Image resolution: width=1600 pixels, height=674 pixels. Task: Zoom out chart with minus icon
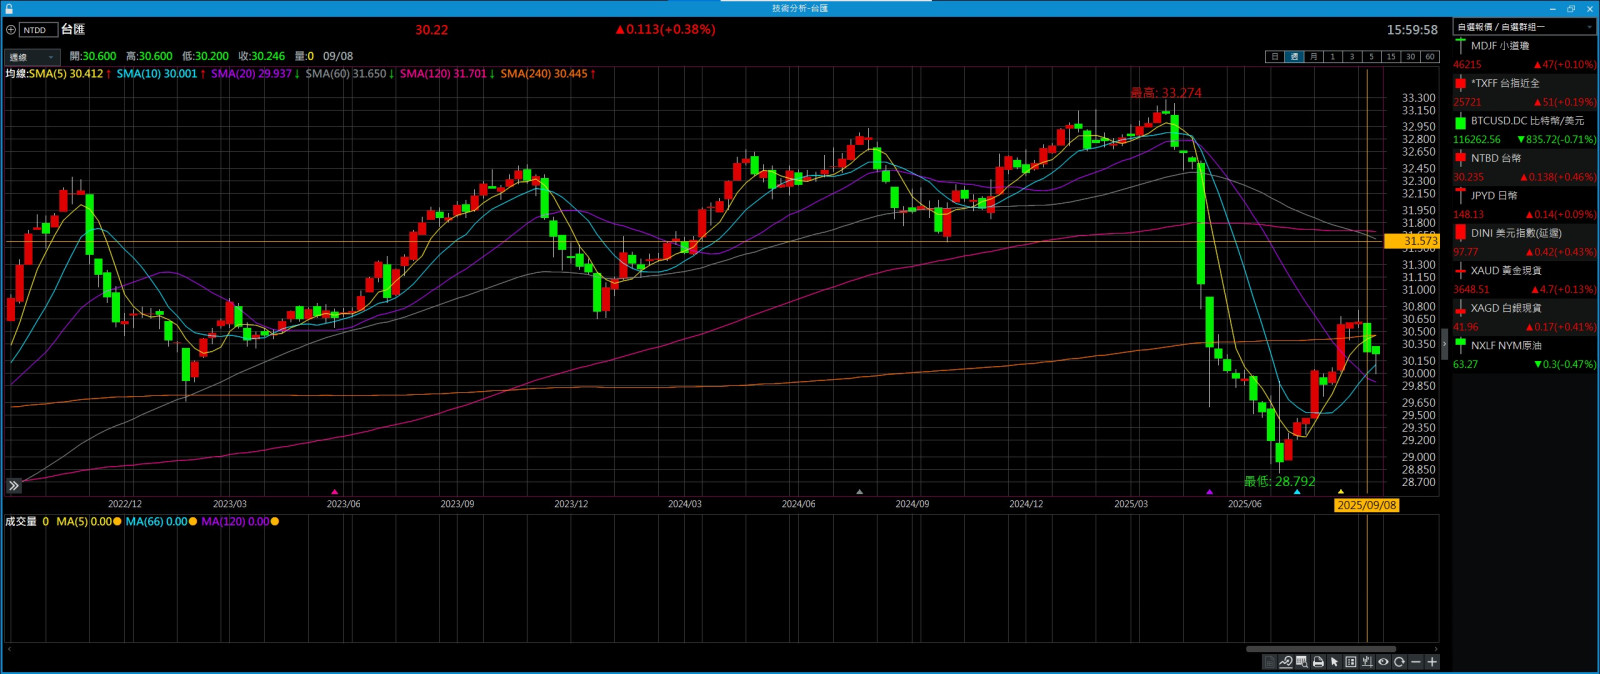tap(1415, 662)
